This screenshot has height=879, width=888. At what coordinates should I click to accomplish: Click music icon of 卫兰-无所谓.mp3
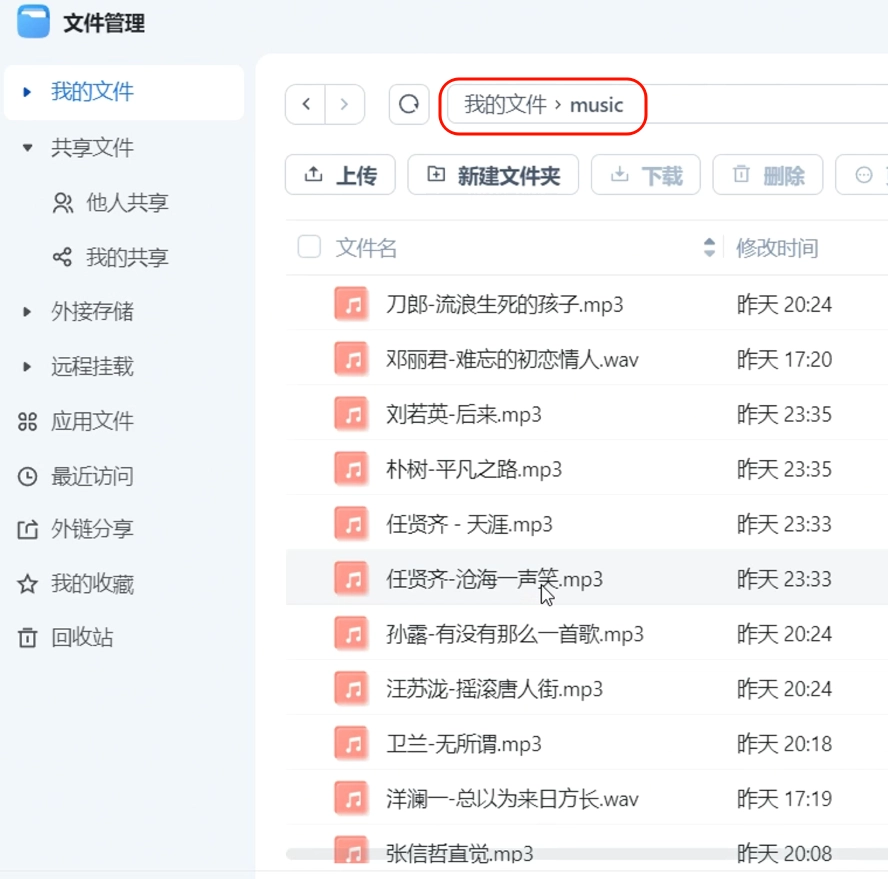[x=352, y=744]
